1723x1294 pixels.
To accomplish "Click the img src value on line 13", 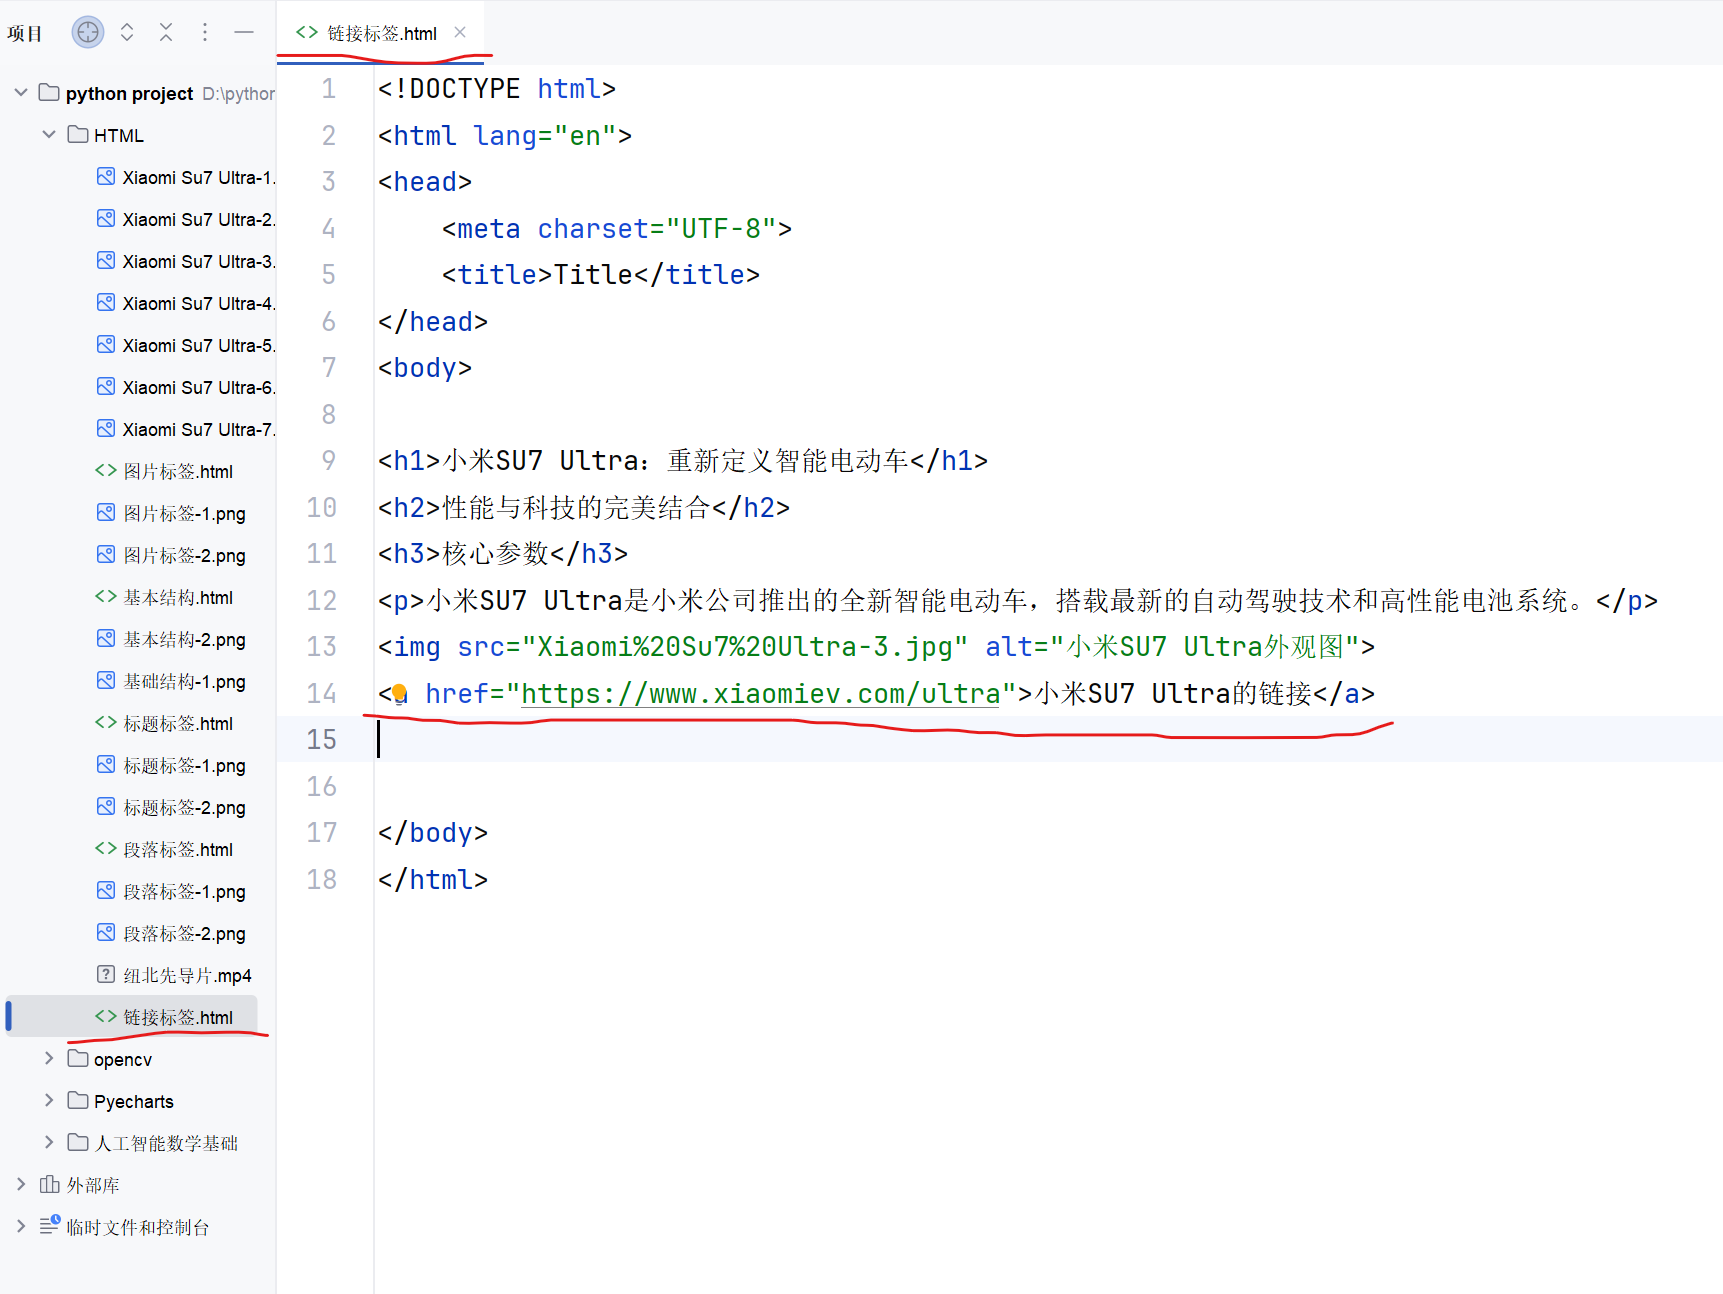I will pyautogui.click(x=744, y=647).
